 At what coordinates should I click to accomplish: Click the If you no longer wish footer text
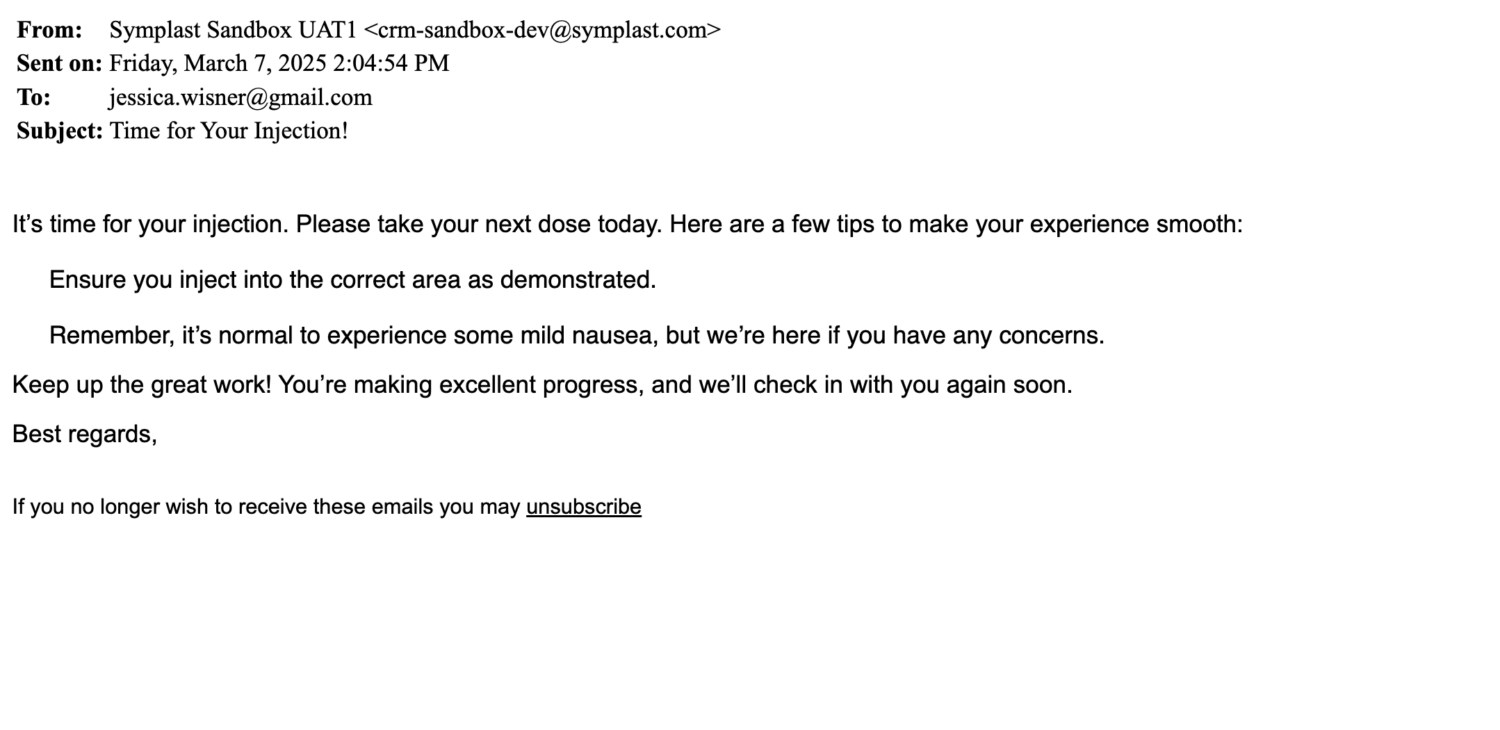click(265, 507)
